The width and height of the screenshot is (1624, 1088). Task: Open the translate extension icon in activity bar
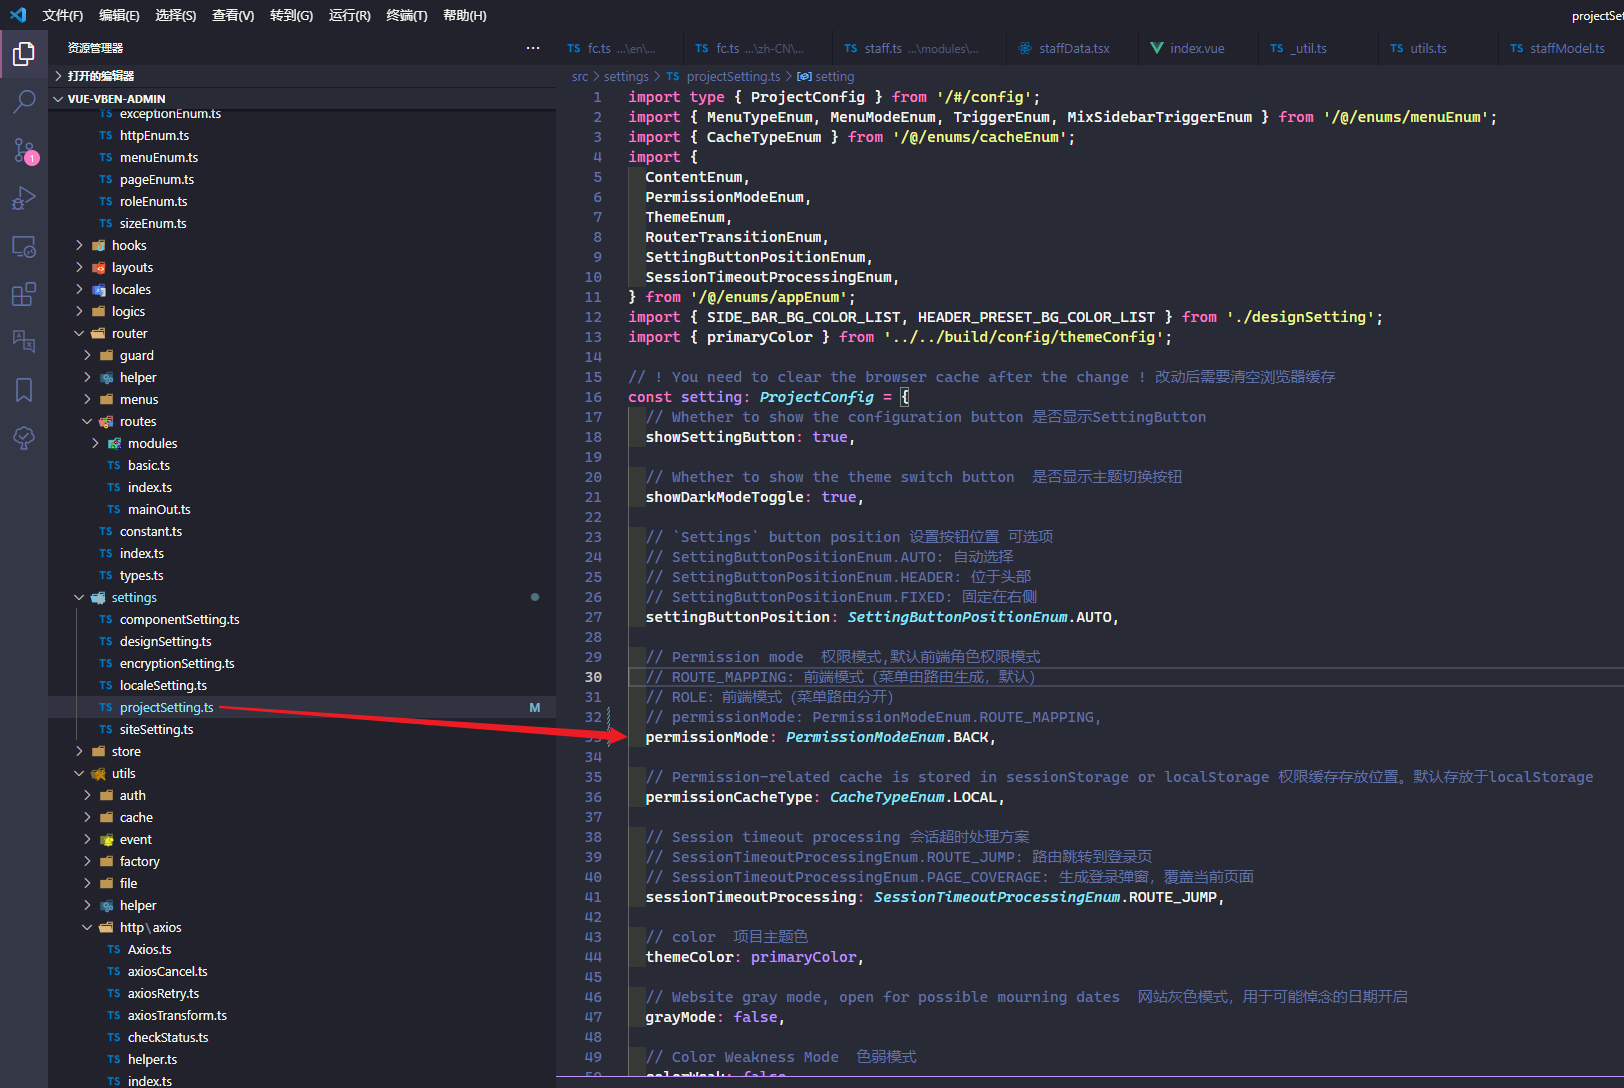point(24,341)
